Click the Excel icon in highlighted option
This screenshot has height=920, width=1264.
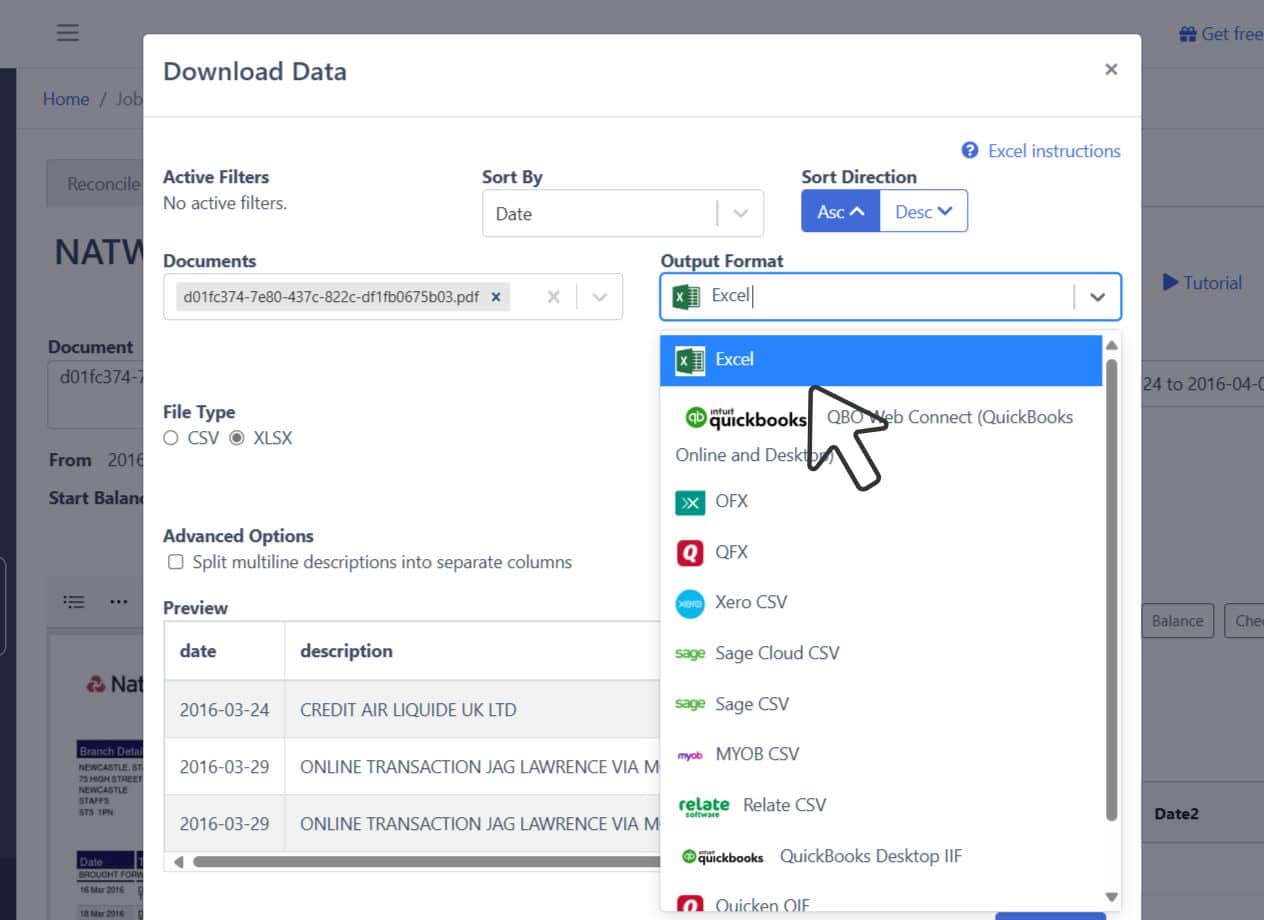point(690,360)
